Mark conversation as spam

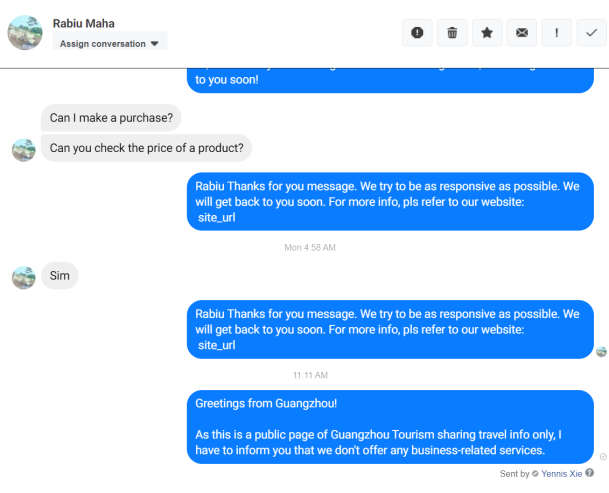point(417,33)
